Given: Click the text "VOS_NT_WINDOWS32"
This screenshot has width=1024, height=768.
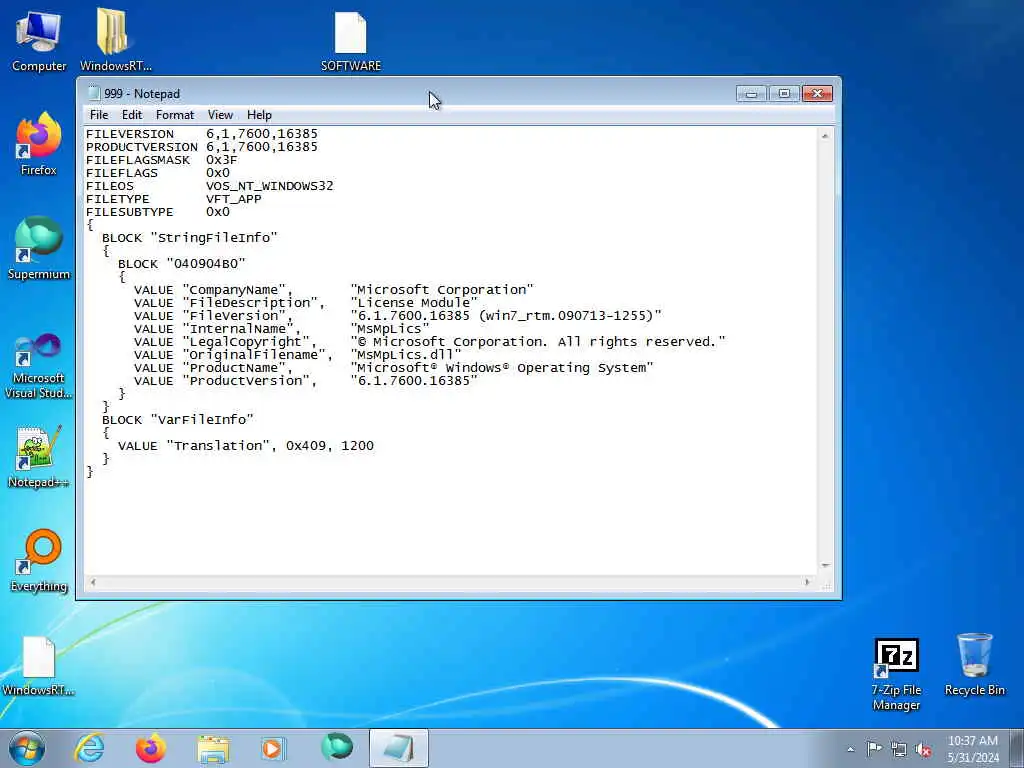Looking at the screenshot, I should (270, 186).
